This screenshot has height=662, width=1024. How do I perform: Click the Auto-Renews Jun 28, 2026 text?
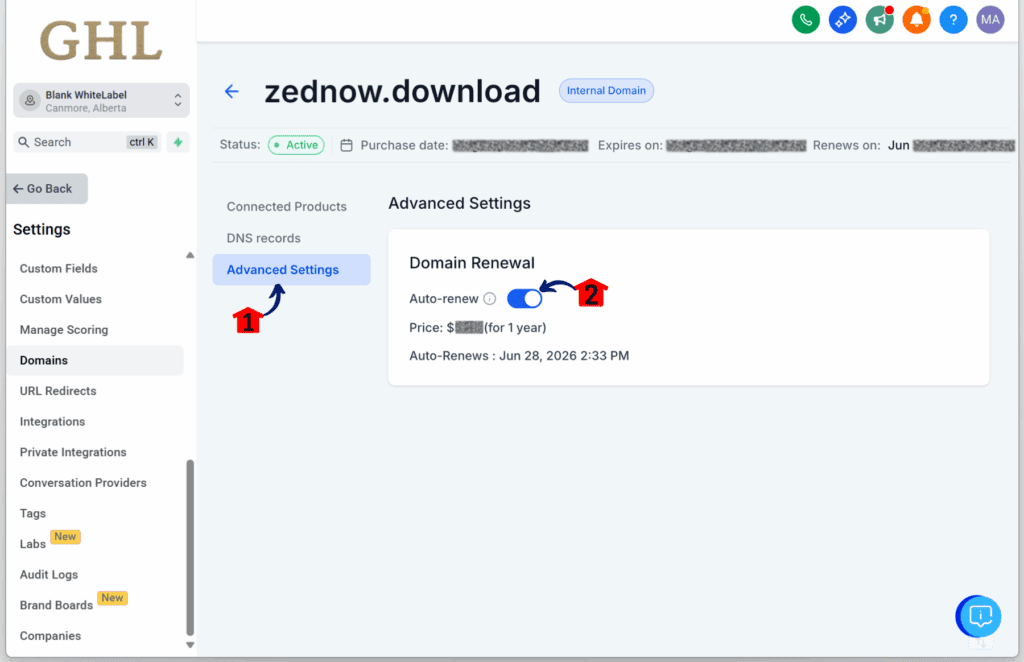point(519,356)
